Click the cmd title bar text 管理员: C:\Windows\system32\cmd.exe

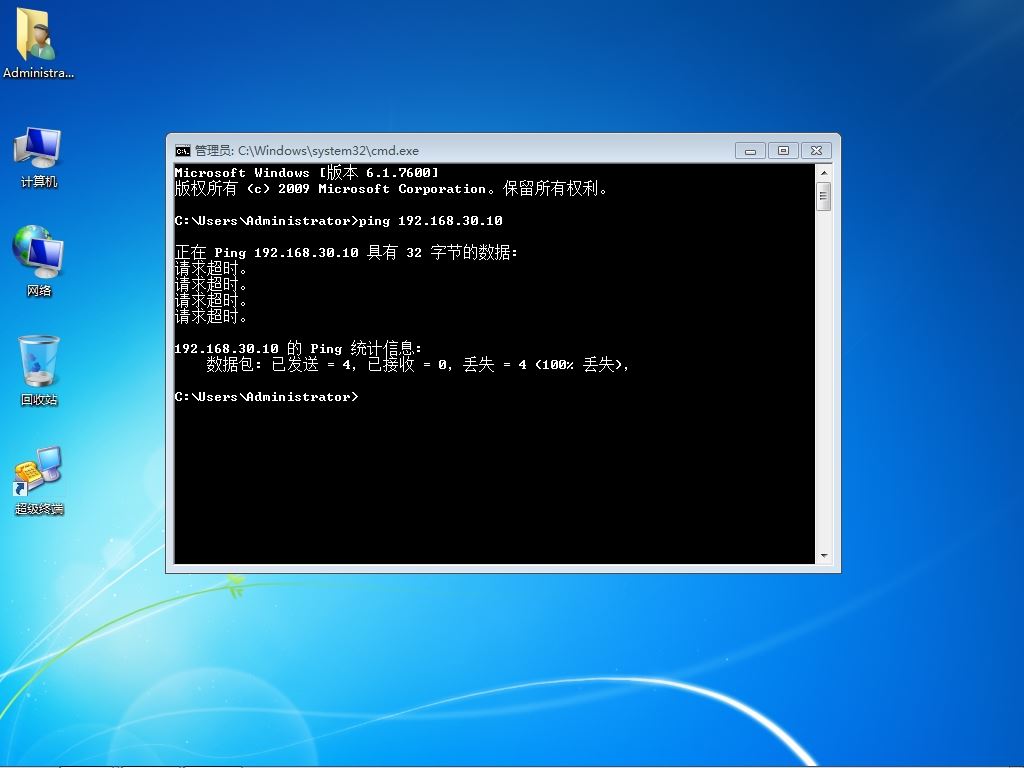(307, 151)
